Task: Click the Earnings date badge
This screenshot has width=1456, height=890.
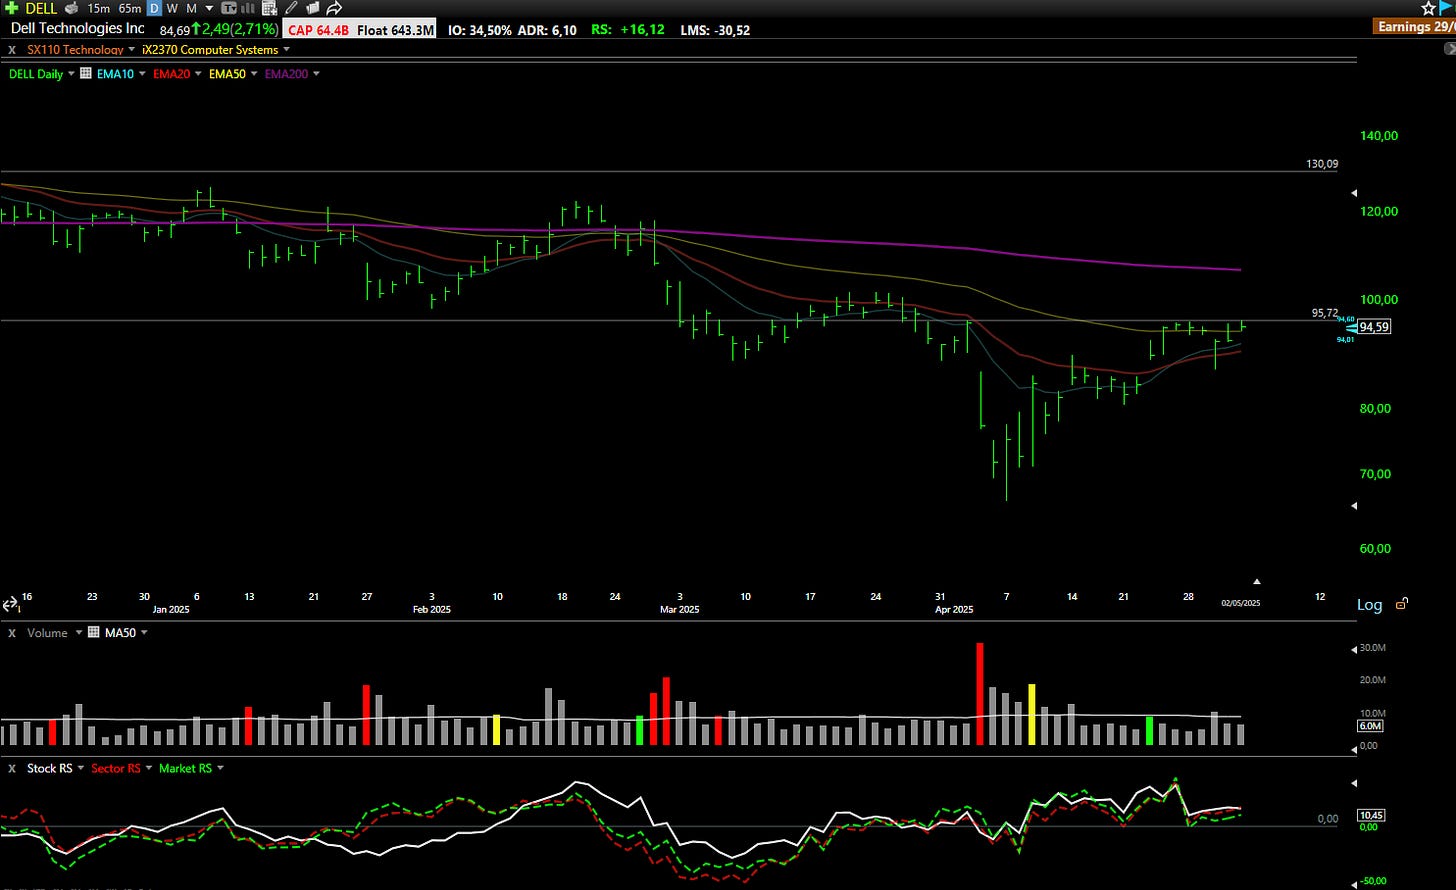Action: [x=1415, y=26]
